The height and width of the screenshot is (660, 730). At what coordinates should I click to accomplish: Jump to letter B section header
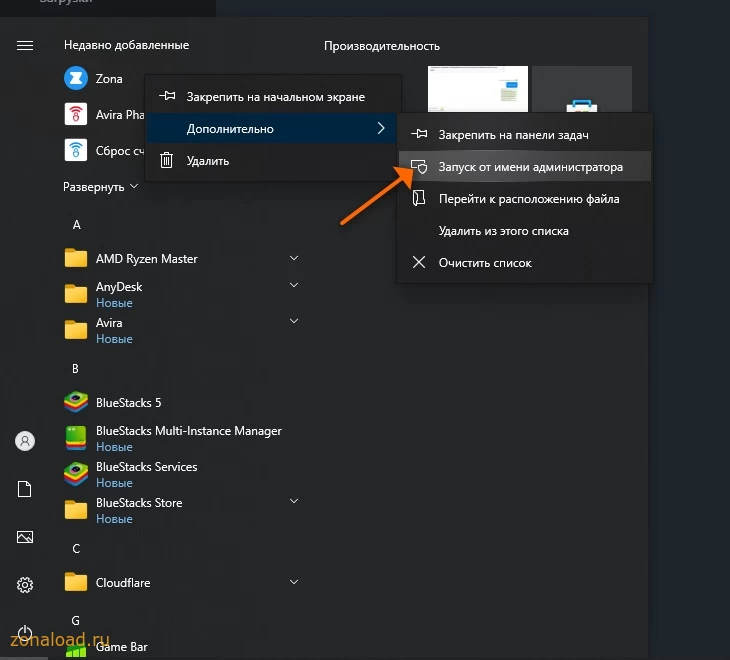(x=75, y=369)
